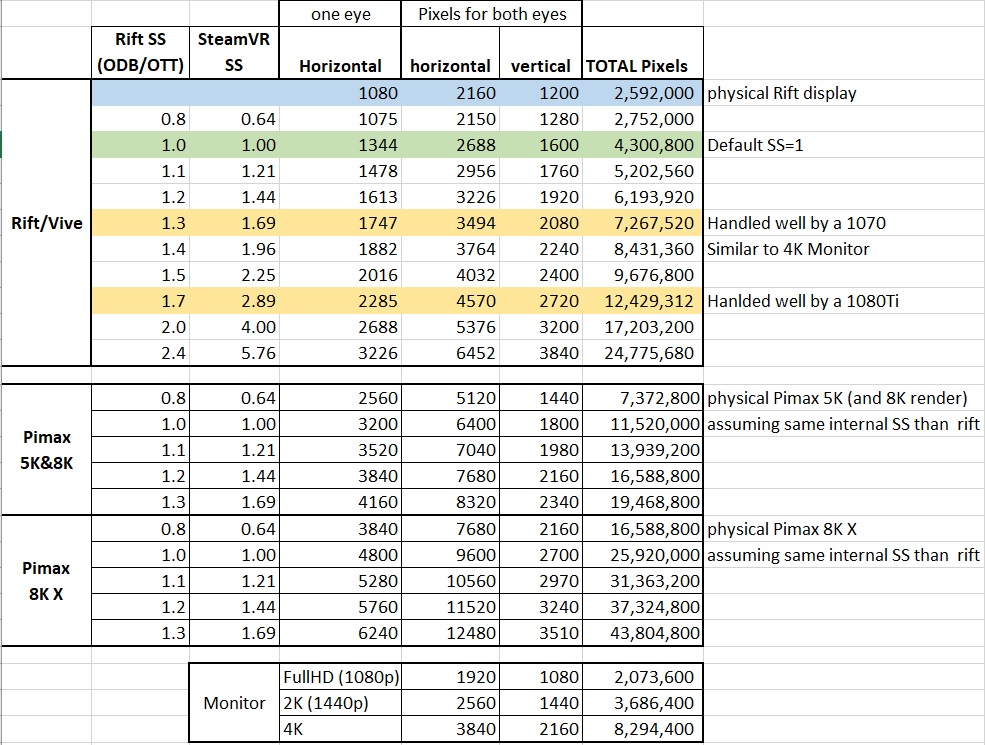Screen dimensions: 985x745
Task: Click the cell showing 17,203,200
Action: coord(643,327)
